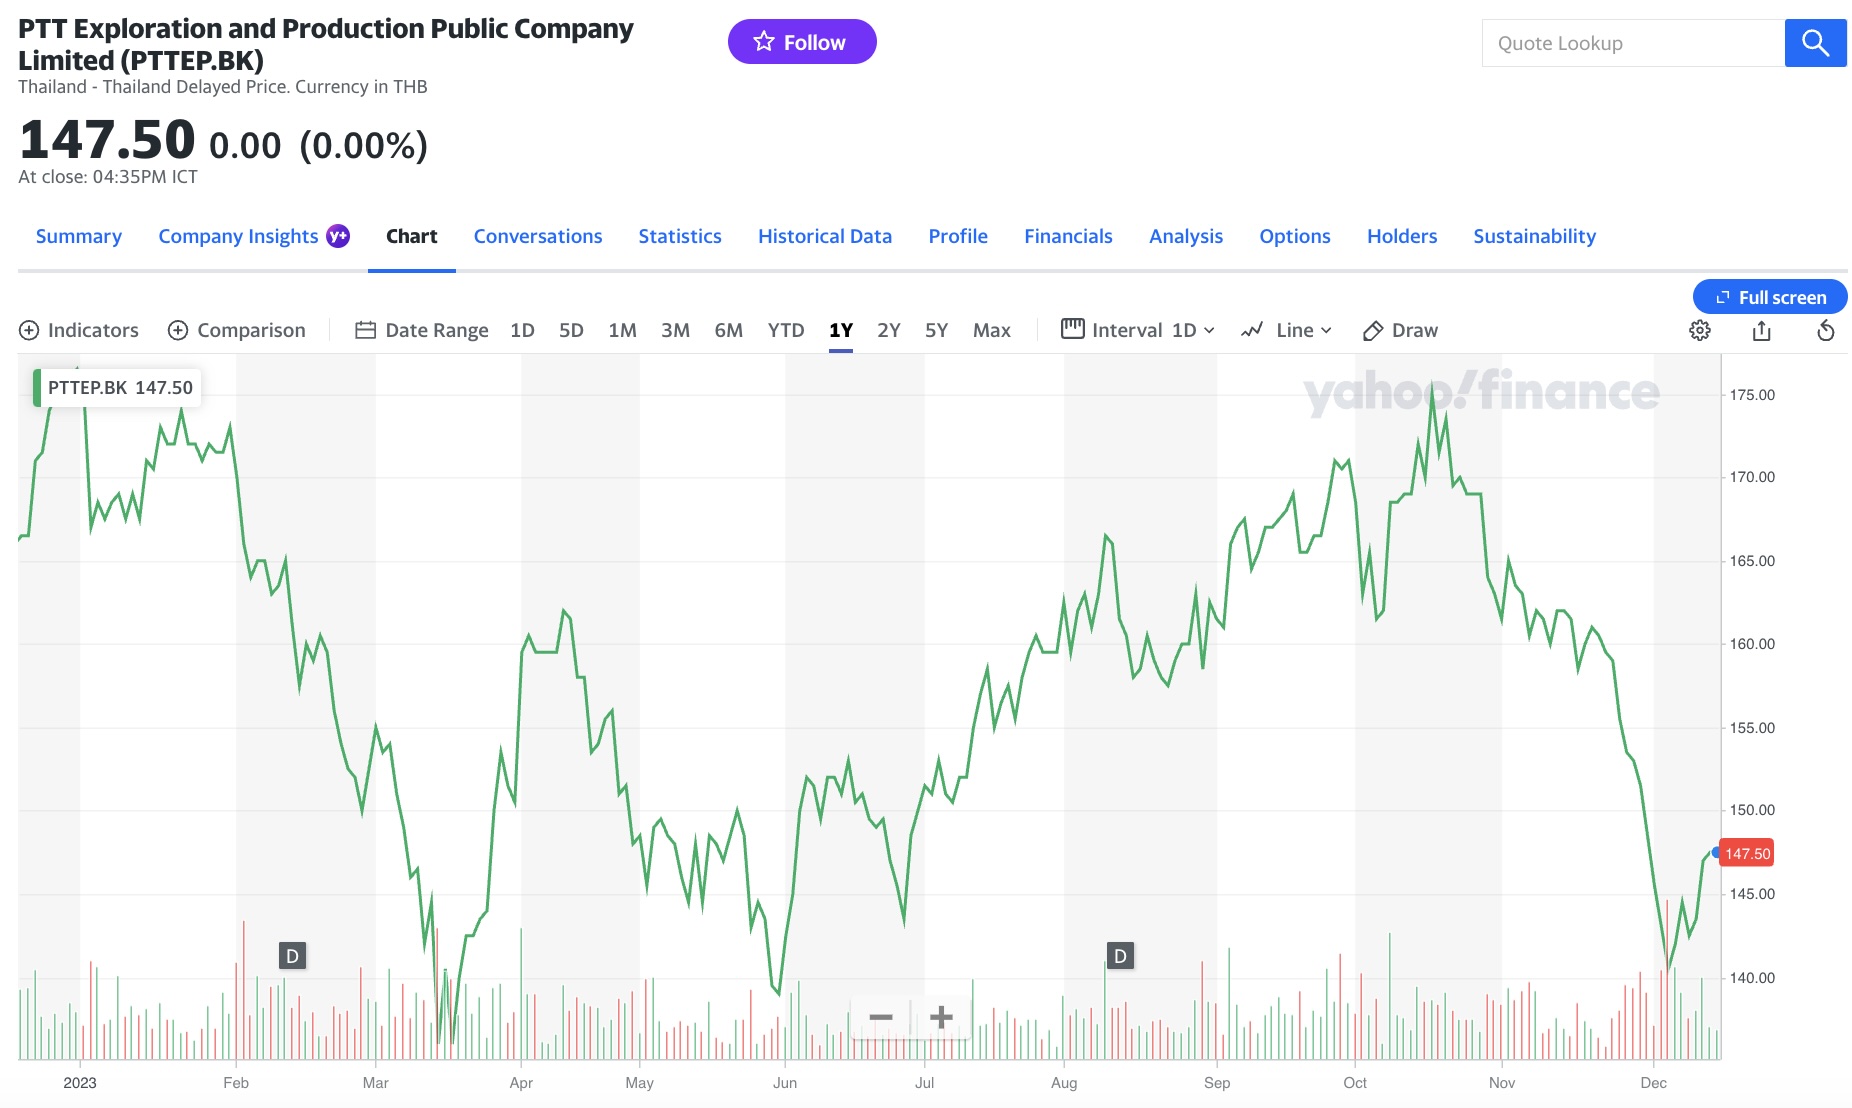The image size is (1852, 1108).
Task: Zoom out using the minus control
Action: (x=881, y=1016)
